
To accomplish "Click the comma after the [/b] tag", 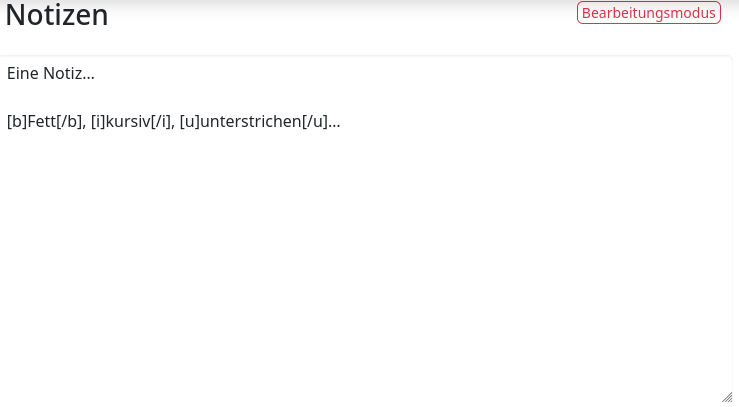I will point(84,127).
